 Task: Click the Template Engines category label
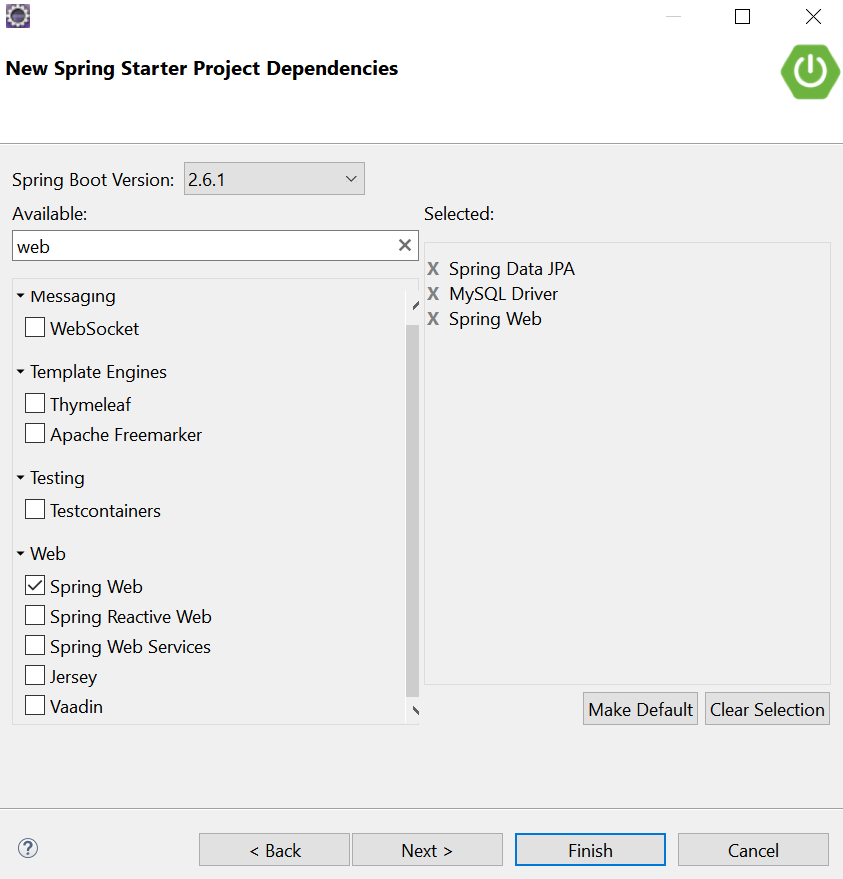click(x=99, y=372)
